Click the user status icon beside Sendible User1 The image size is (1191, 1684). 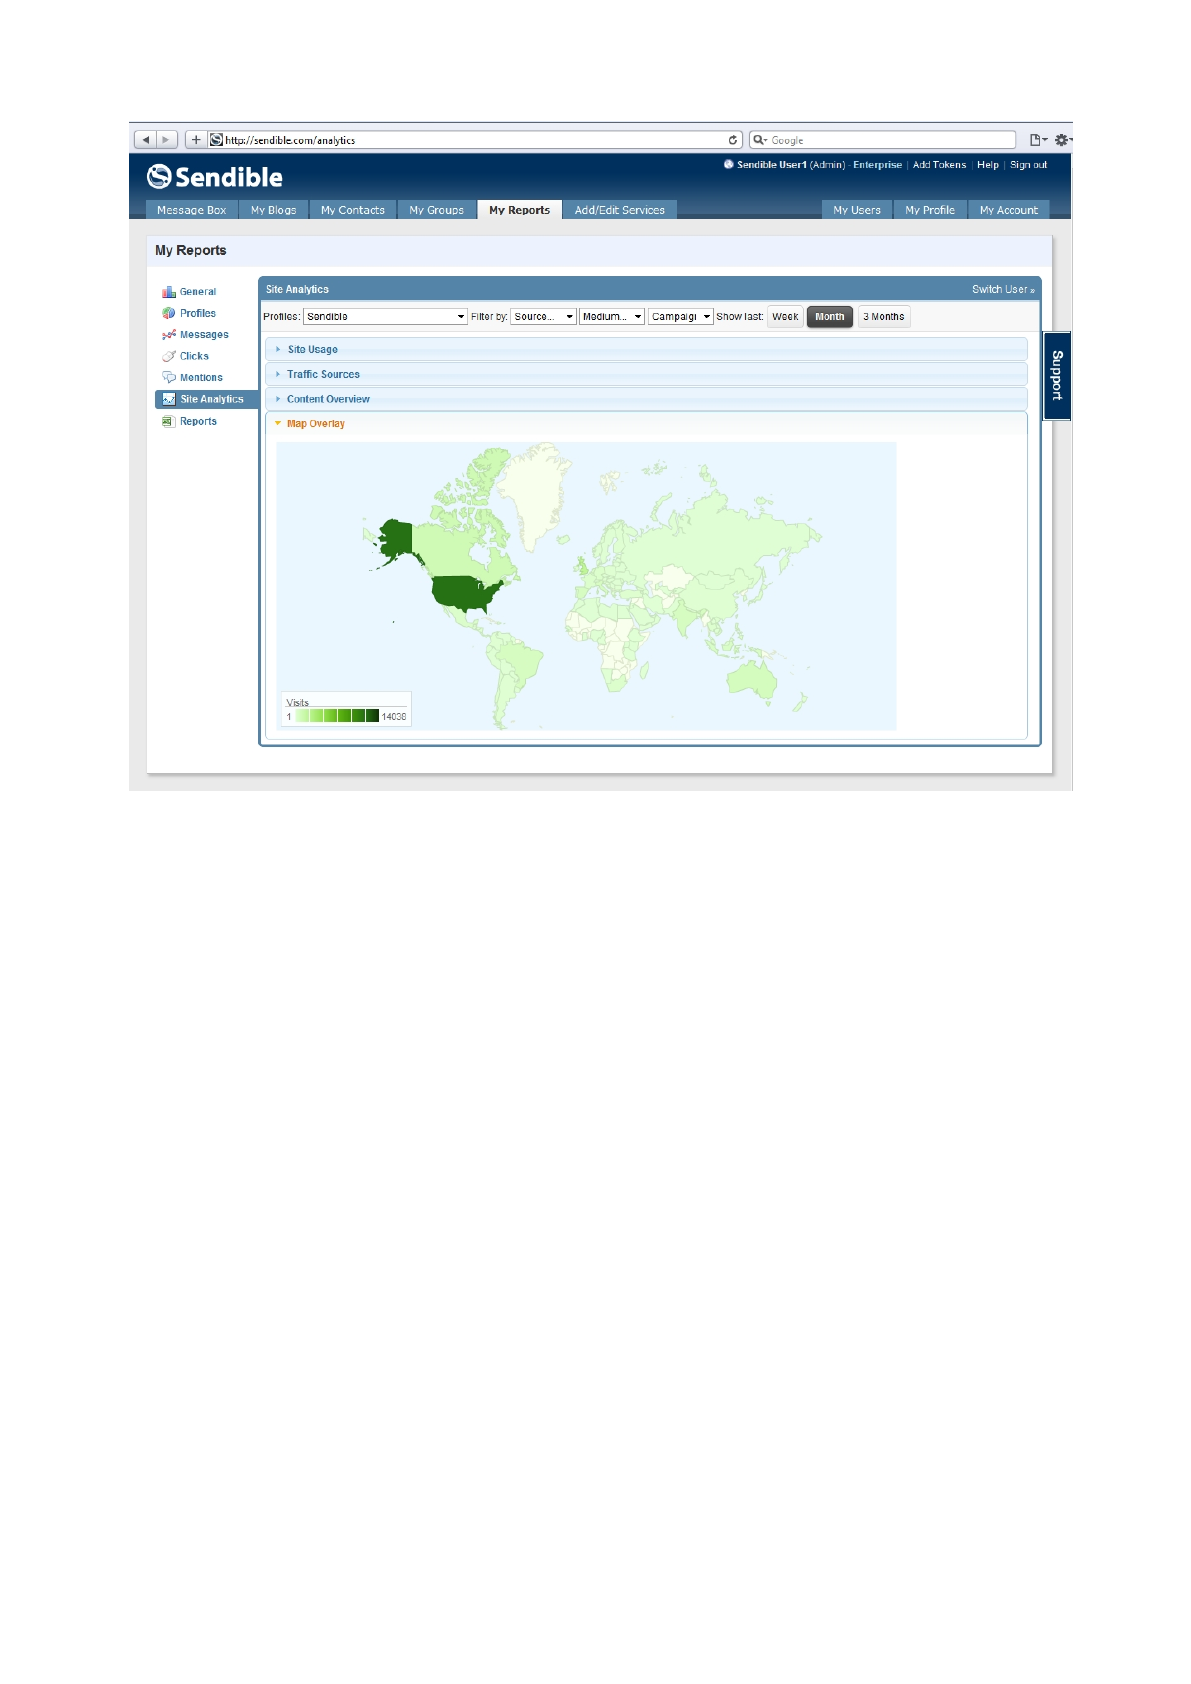pyautogui.click(x=729, y=164)
